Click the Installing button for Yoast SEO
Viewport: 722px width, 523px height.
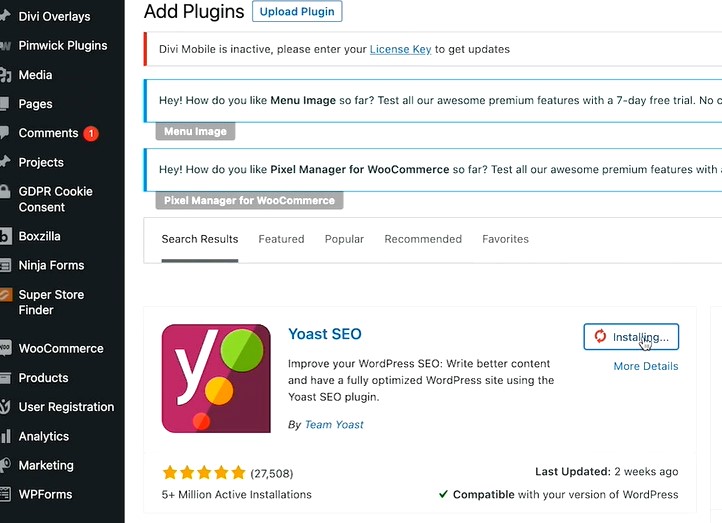point(631,337)
